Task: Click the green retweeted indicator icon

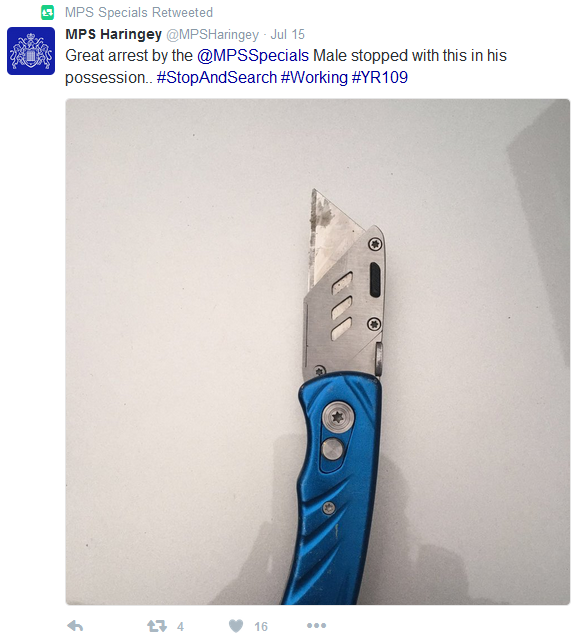Action: point(48,13)
